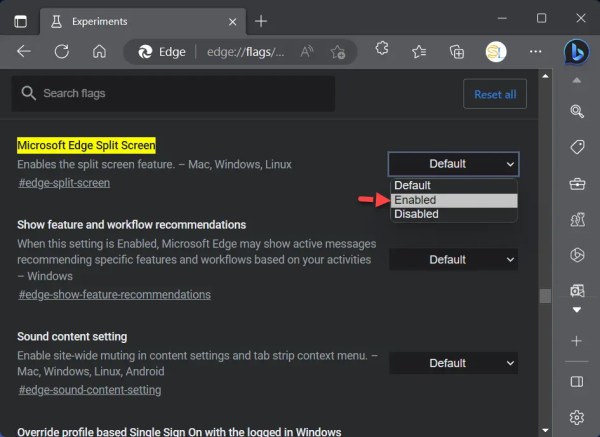The height and width of the screenshot is (437, 600).
Task: Open the Read aloud icon
Action: (307, 51)
